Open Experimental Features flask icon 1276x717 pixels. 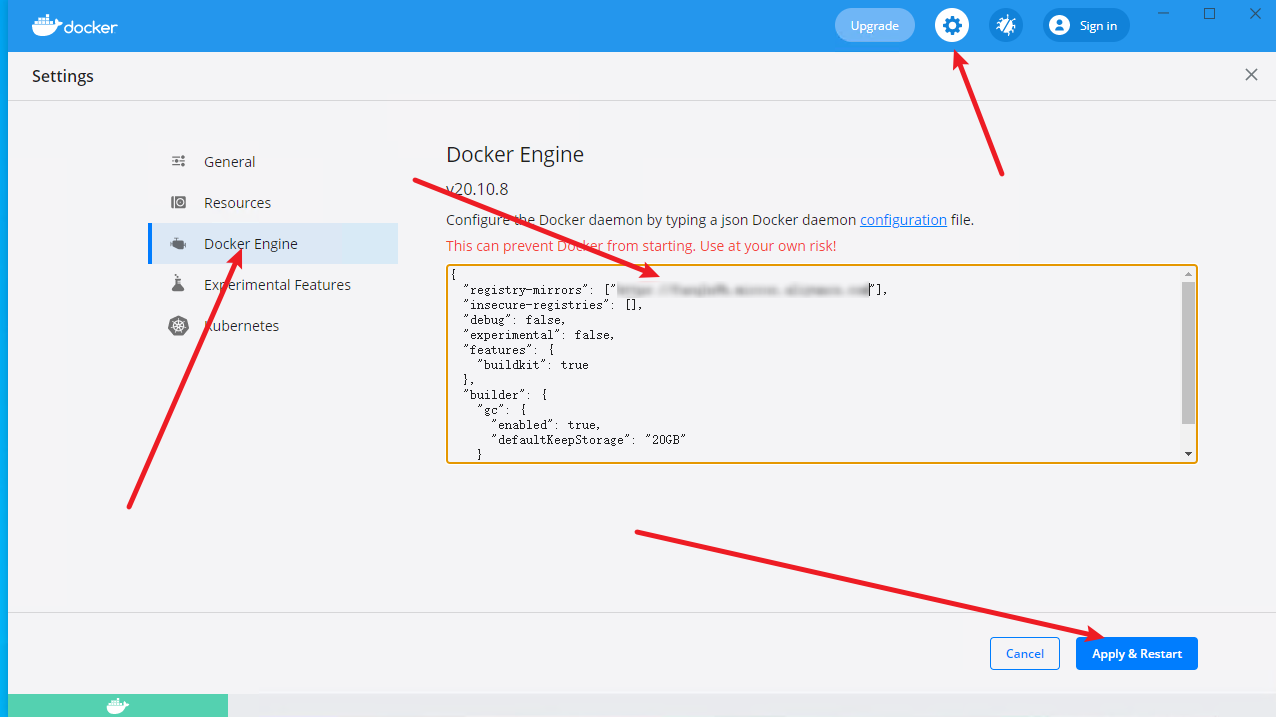(x=179, y=285)
